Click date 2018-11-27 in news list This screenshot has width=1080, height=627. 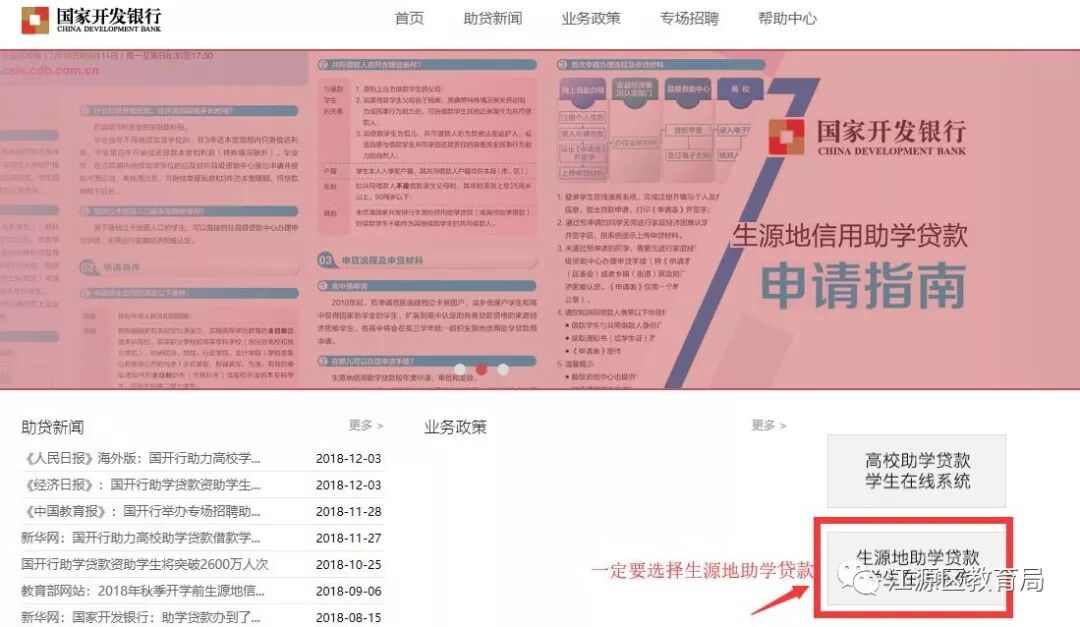click(x=349, y=537)
